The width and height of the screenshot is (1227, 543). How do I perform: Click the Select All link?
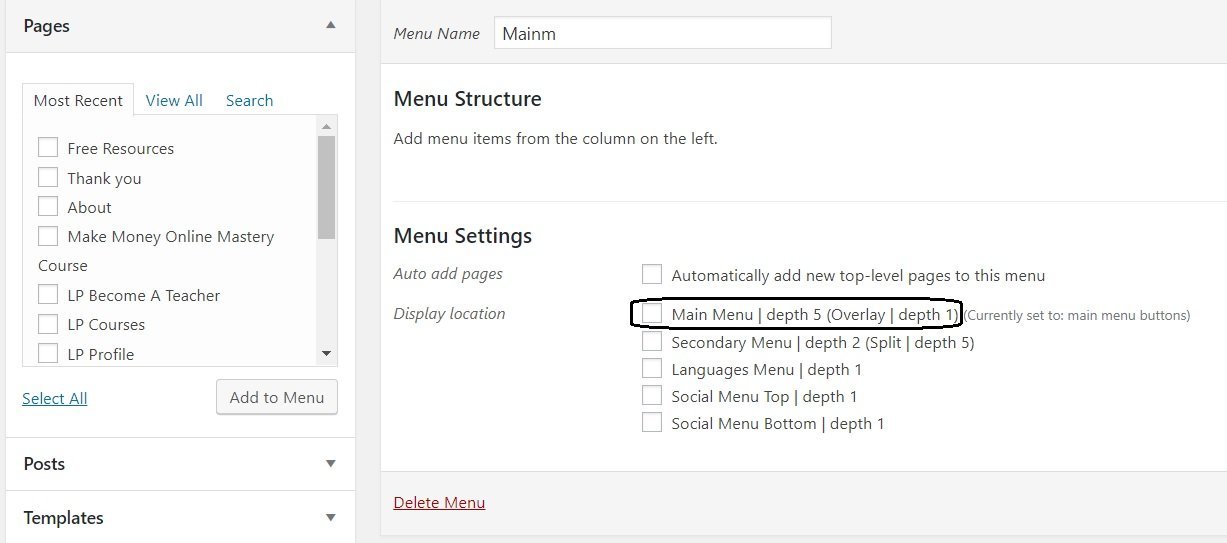tap(55, 398)
